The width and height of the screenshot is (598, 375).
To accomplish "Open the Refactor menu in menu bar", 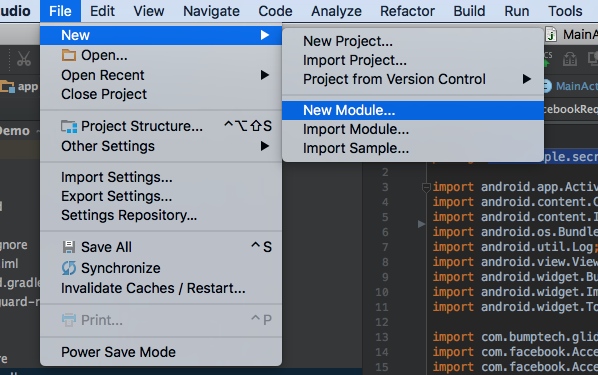I will [x=407, y=11].
